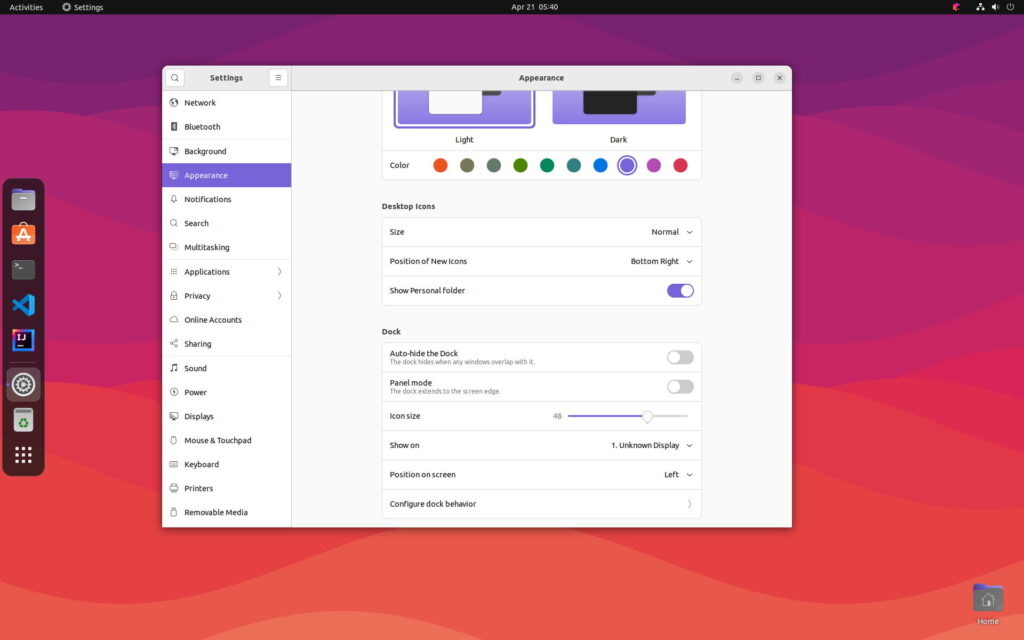Image resolution: width=1024 pixels, height=640 pixels.
Task: Select Displays in the settings sidebar
Action: pos(199,416)
